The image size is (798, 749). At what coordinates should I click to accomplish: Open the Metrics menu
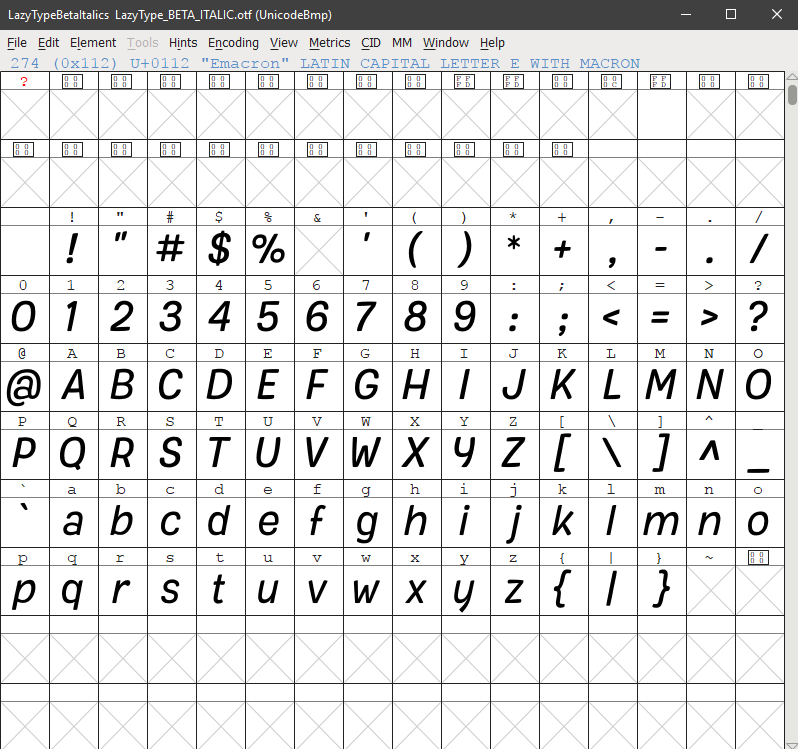coord(329,43)
